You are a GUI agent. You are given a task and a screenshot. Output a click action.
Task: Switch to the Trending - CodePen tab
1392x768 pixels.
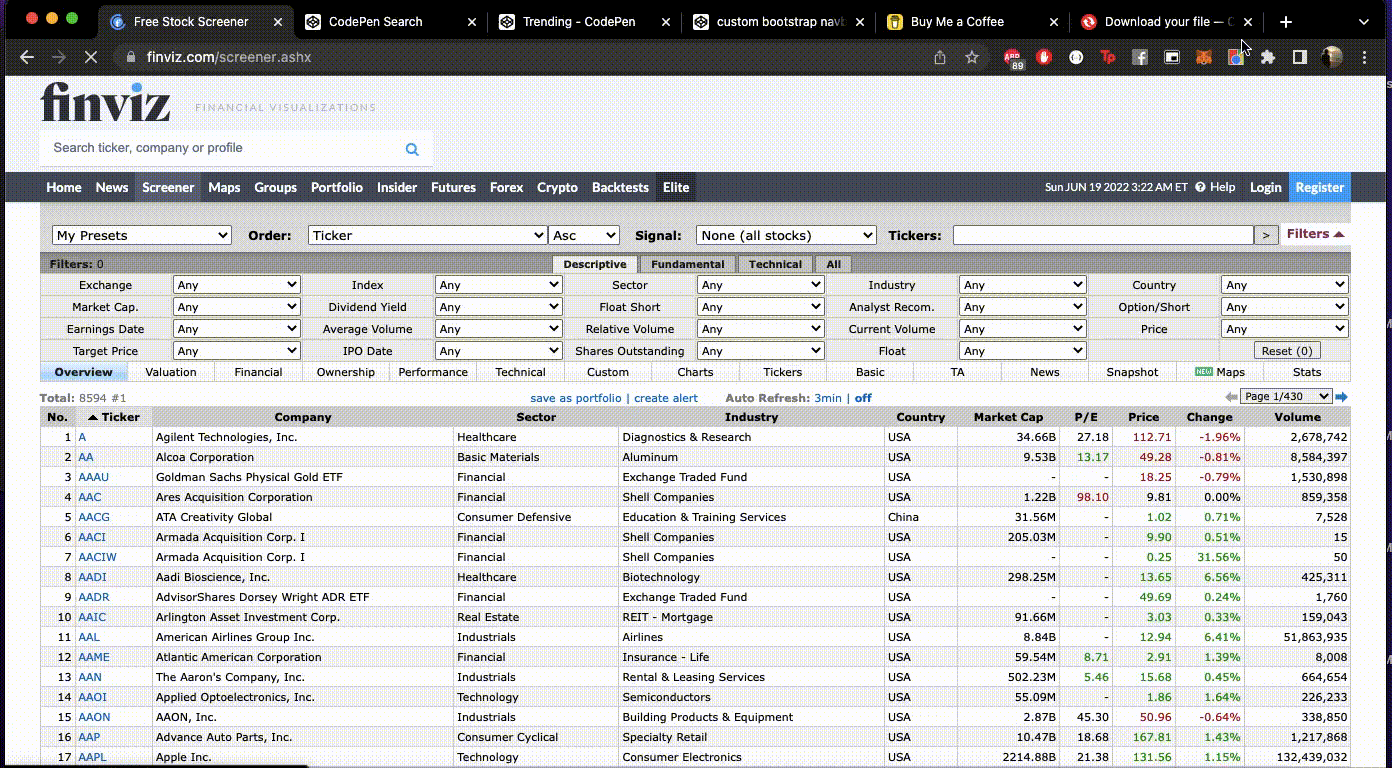pos(579,21)
